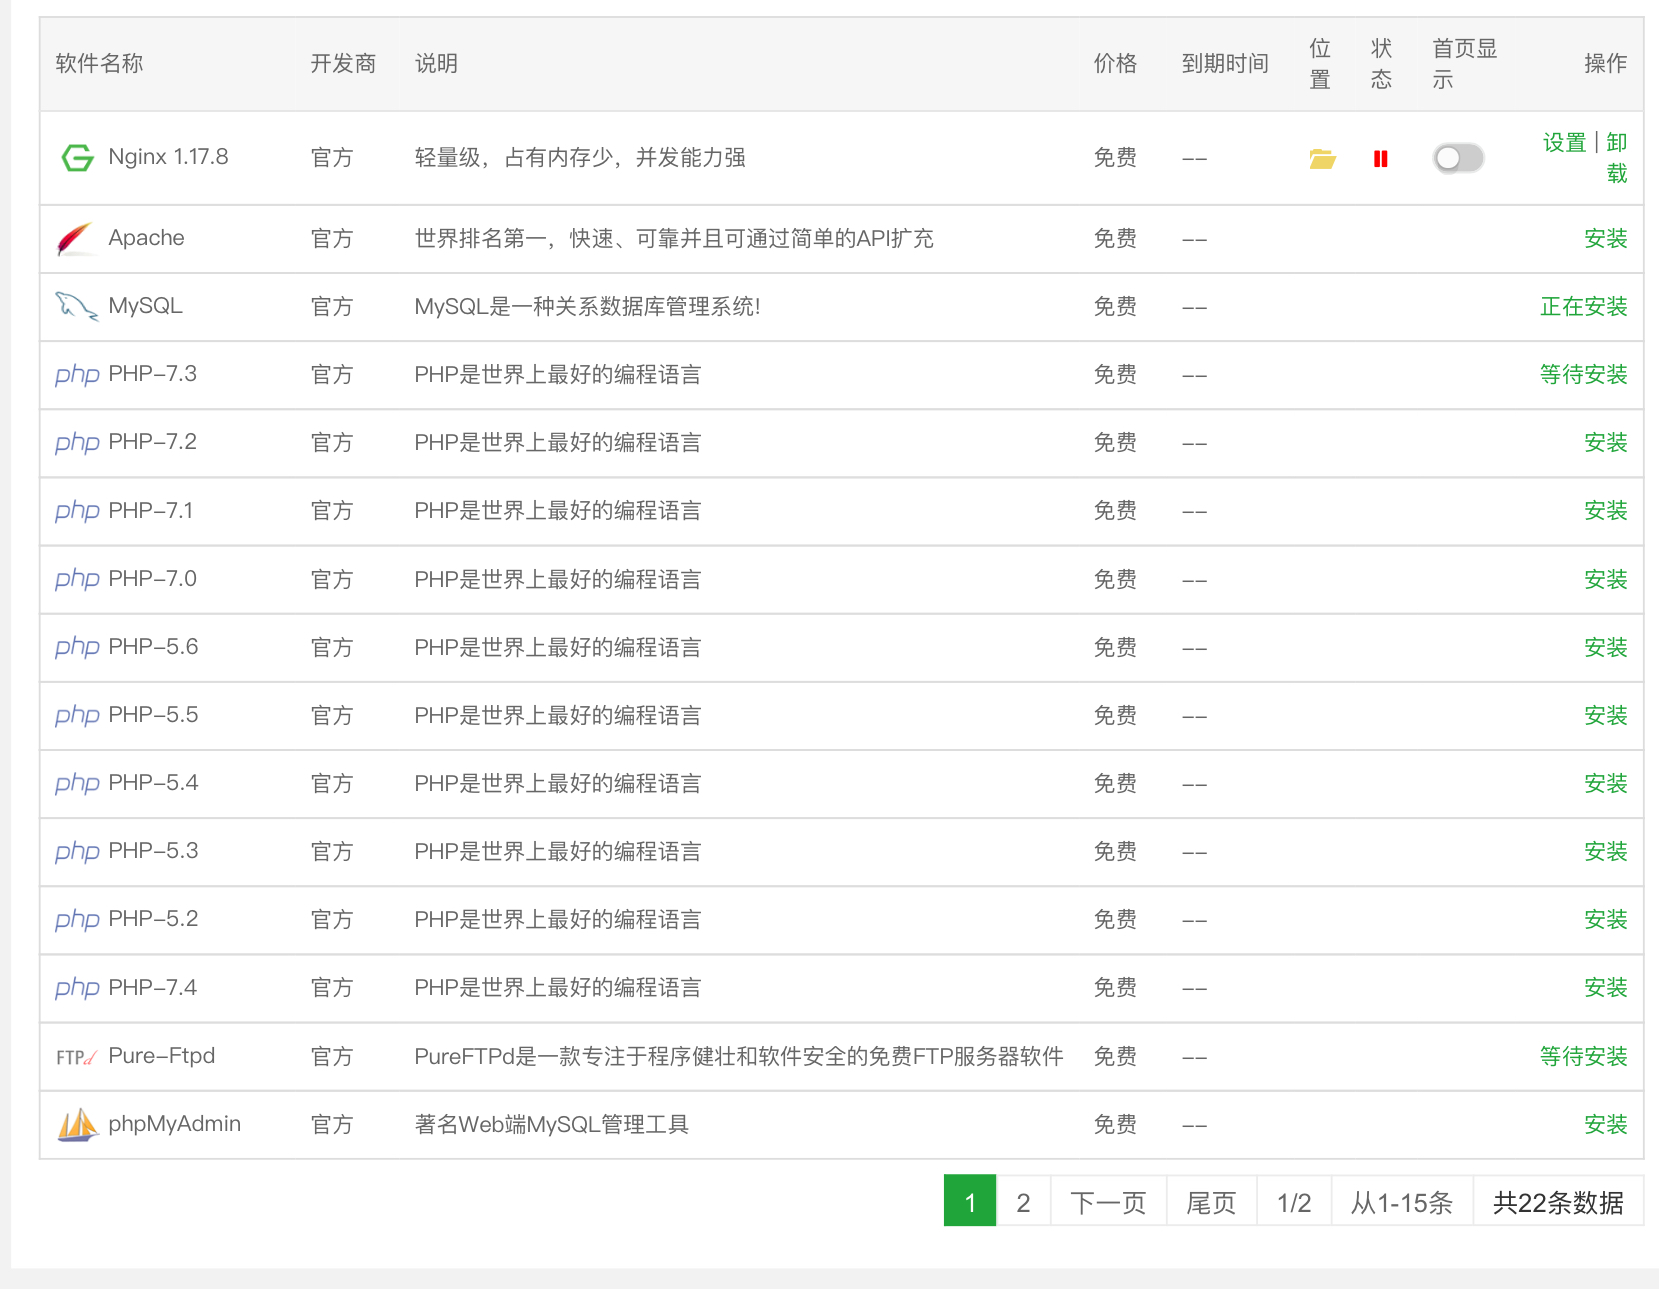Click the PHP-7.3 logo icon
This screenshot has height=1289, width=1659.
click(x=77, y=375)
